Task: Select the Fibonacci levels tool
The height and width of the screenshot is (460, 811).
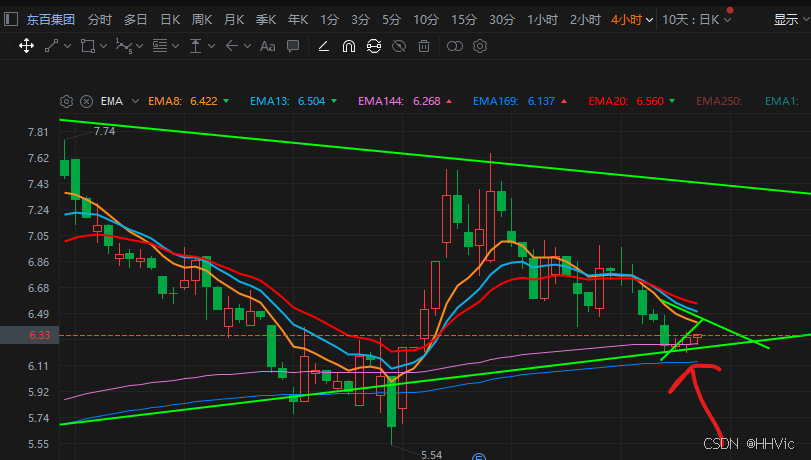Action: (x=160, y=46)
